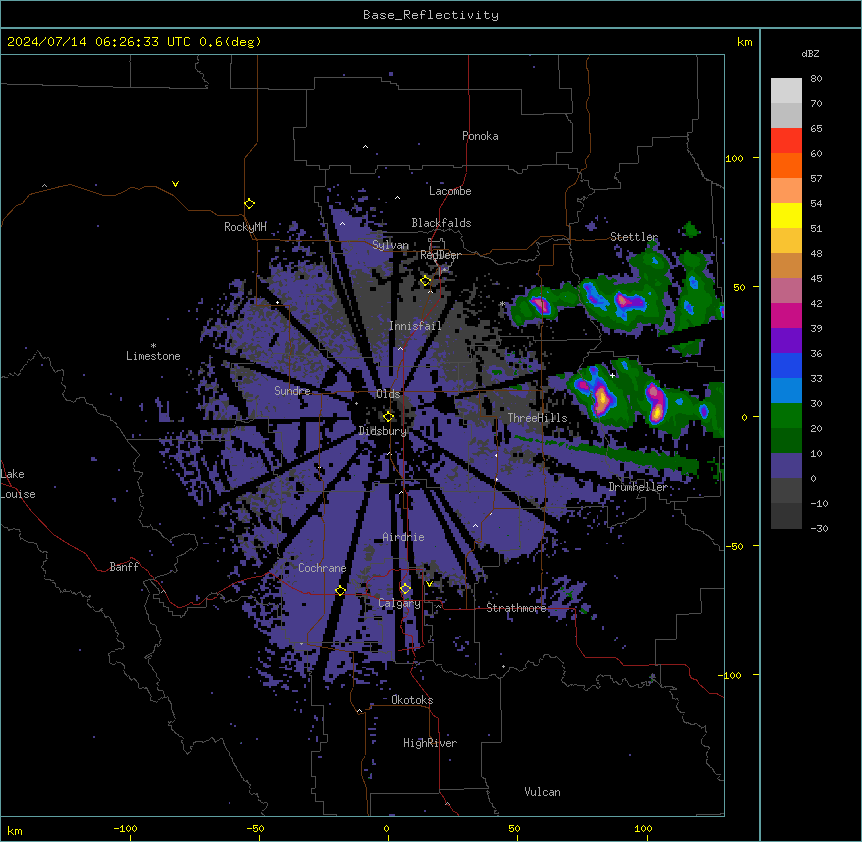Click the 45 value on dBZ legend
The height and width of the screenshot is (842, 862).
[816, 279]
